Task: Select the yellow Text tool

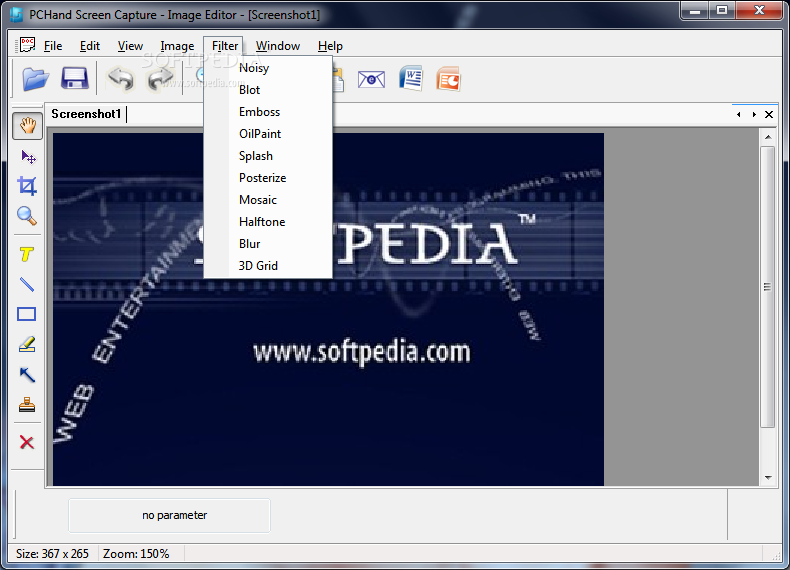Action: pyautogui.click(x=27, y=255)
